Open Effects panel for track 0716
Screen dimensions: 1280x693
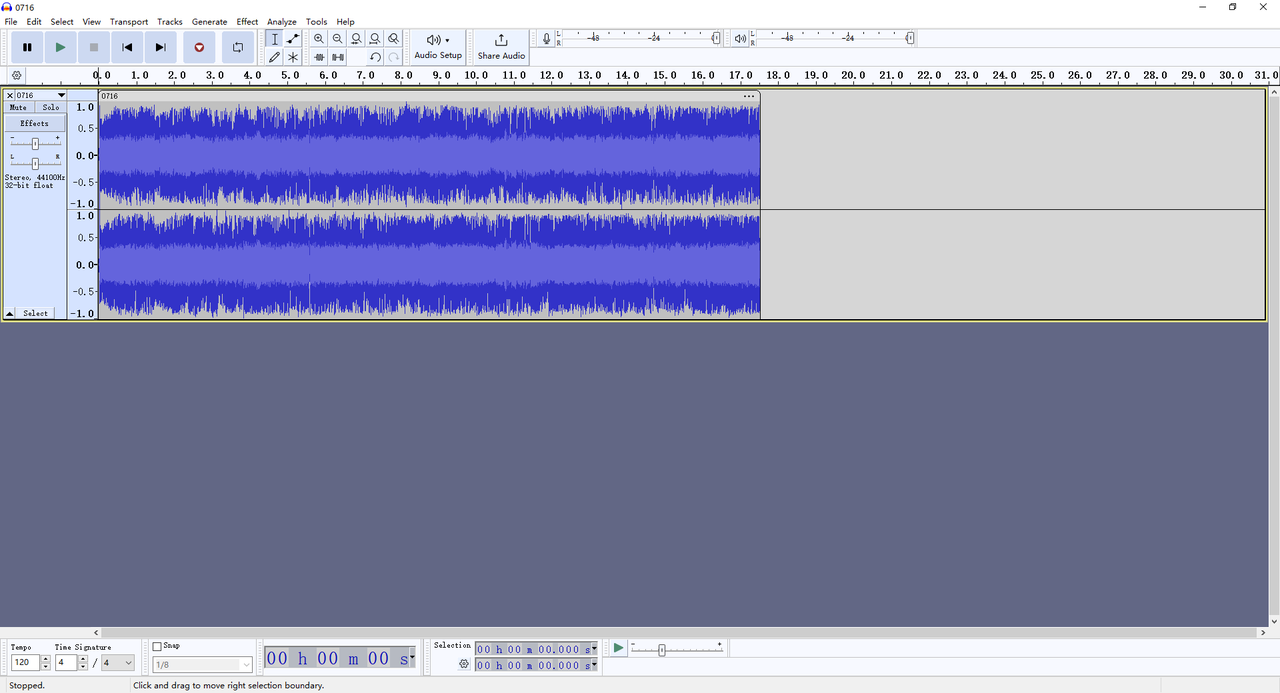35,123
